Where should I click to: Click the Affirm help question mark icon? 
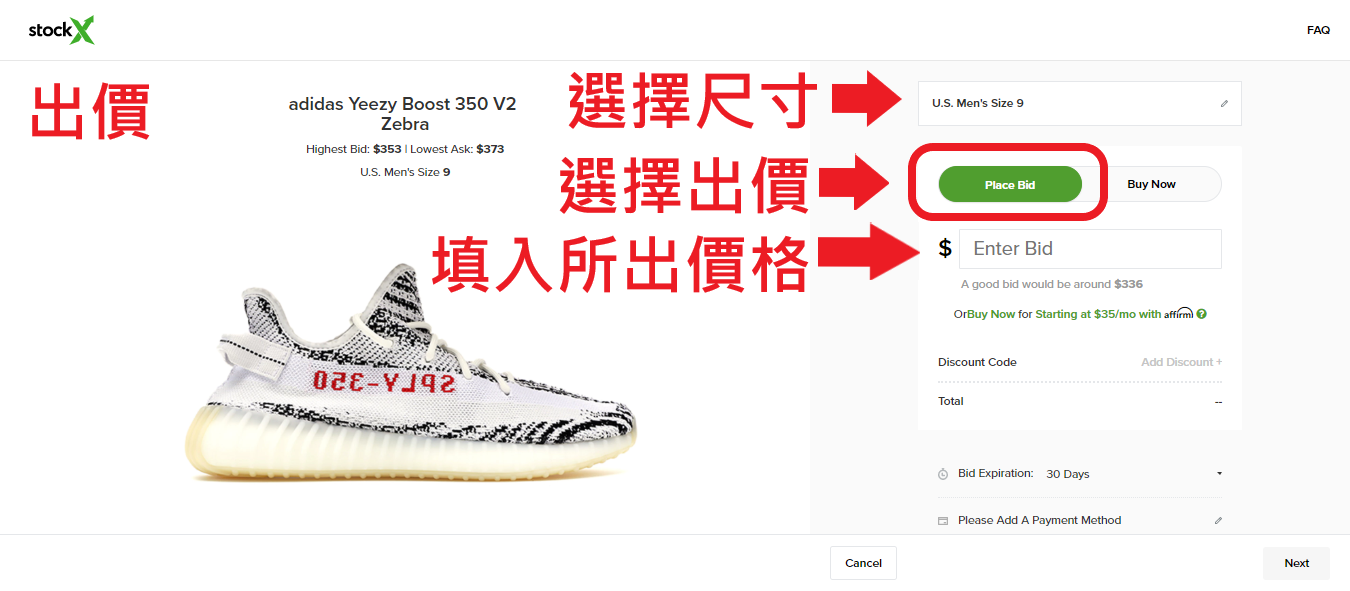pyautogui.click(x=1202, y=314)
